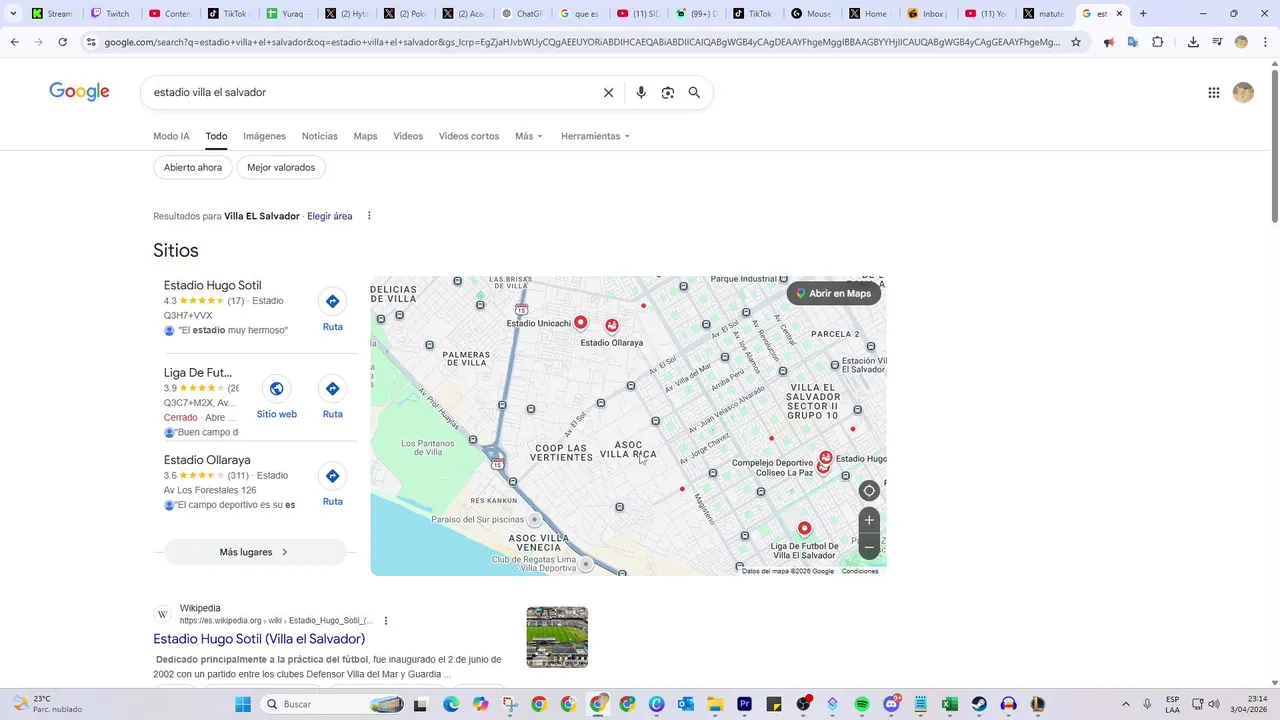Click in the Google search input field
The height and width of the screenshot is (720, 1280).
coord(370,92)
